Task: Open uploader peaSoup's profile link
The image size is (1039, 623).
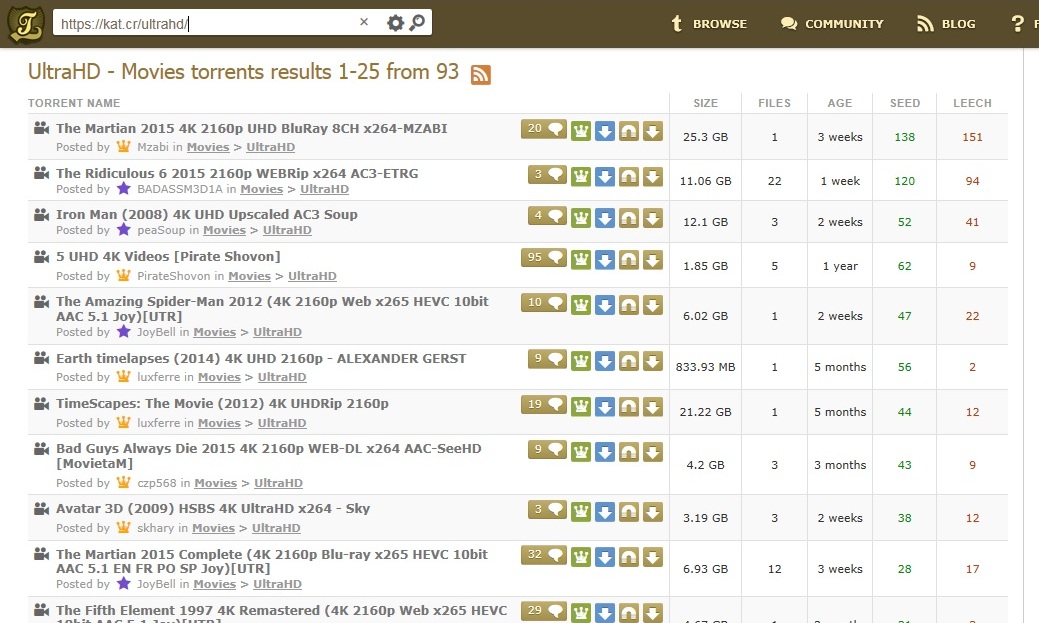Action: coord(161,230)
